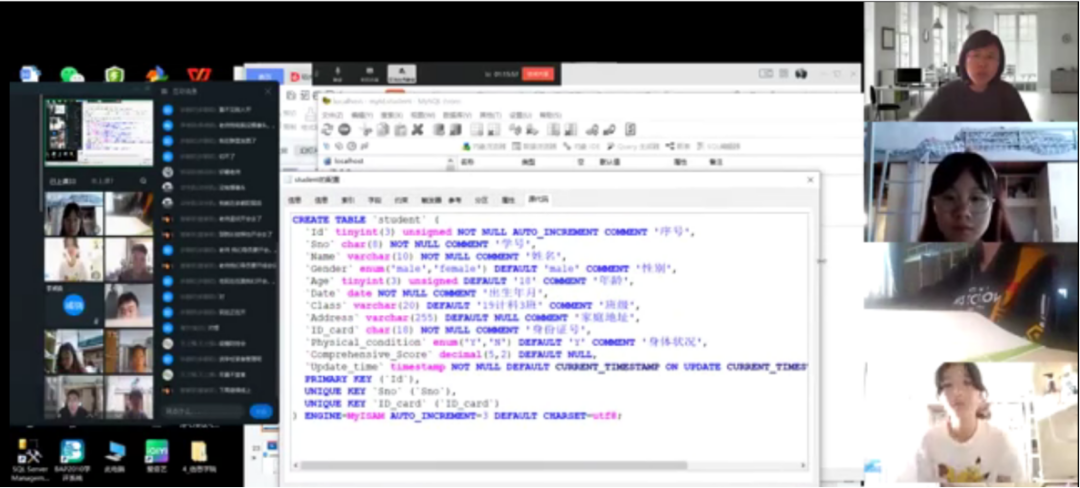Open the 数据浏览器 view

tap(534, 147)
